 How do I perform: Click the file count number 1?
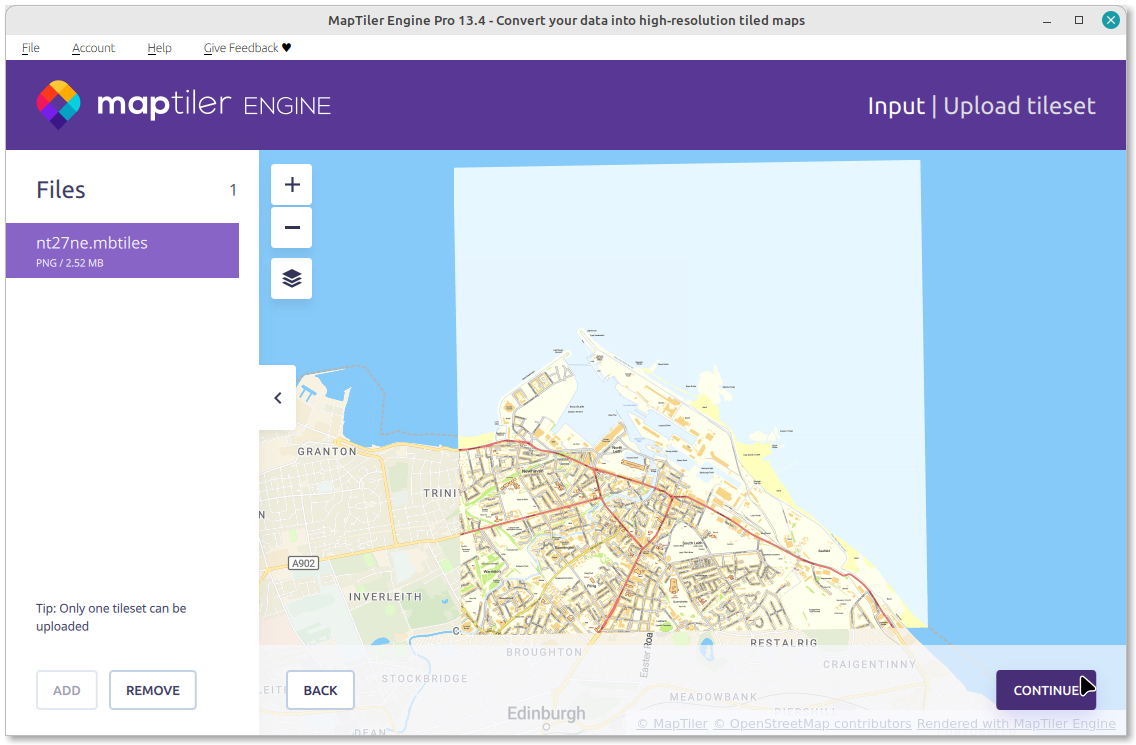[233, 190]
